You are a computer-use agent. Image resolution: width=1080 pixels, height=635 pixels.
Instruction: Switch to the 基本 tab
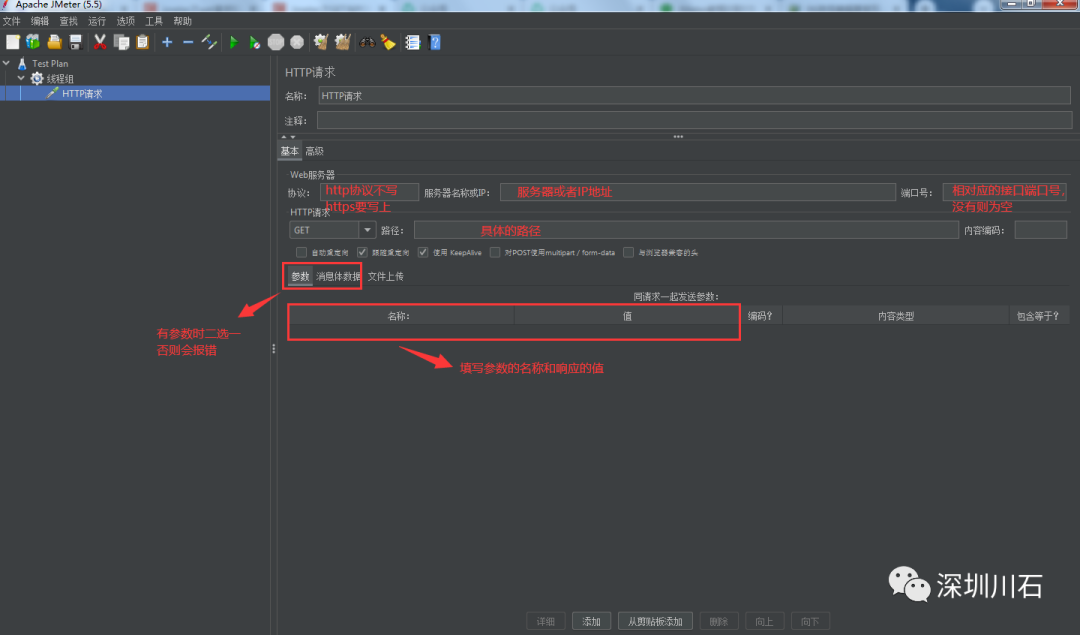[x=289, y=151]
